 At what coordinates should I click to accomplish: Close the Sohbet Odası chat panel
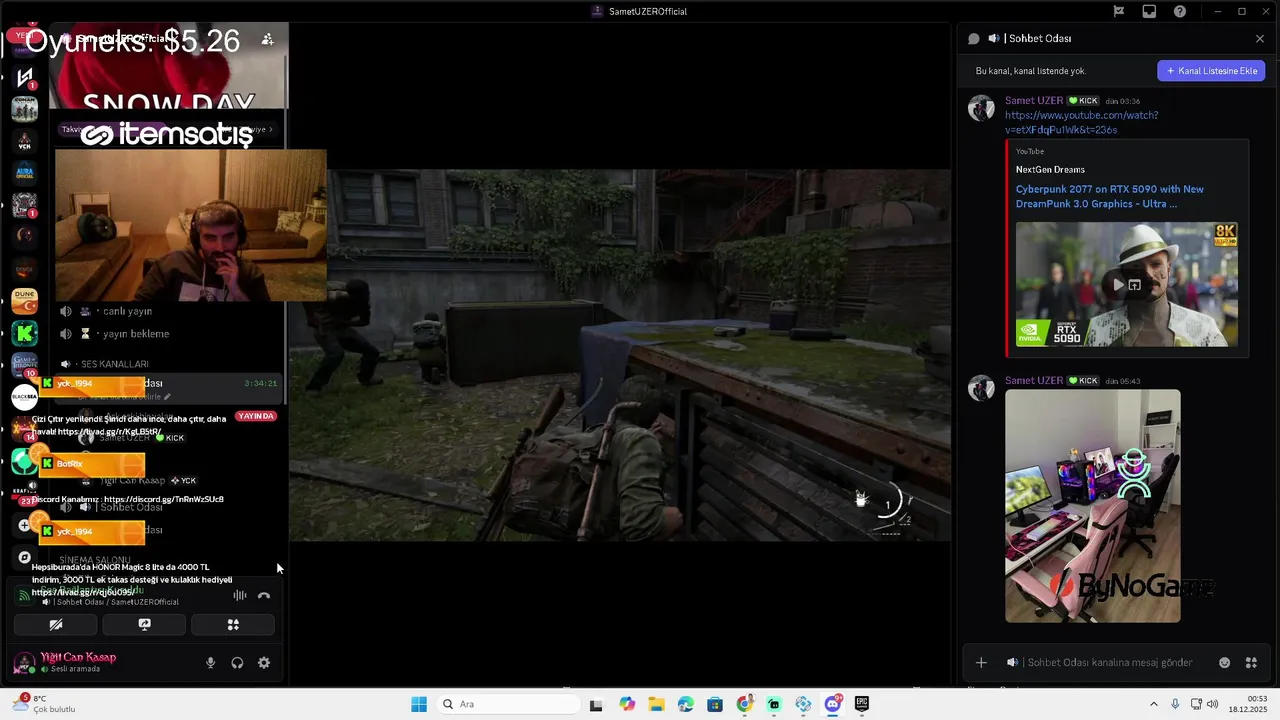[x=1260, y=39]
